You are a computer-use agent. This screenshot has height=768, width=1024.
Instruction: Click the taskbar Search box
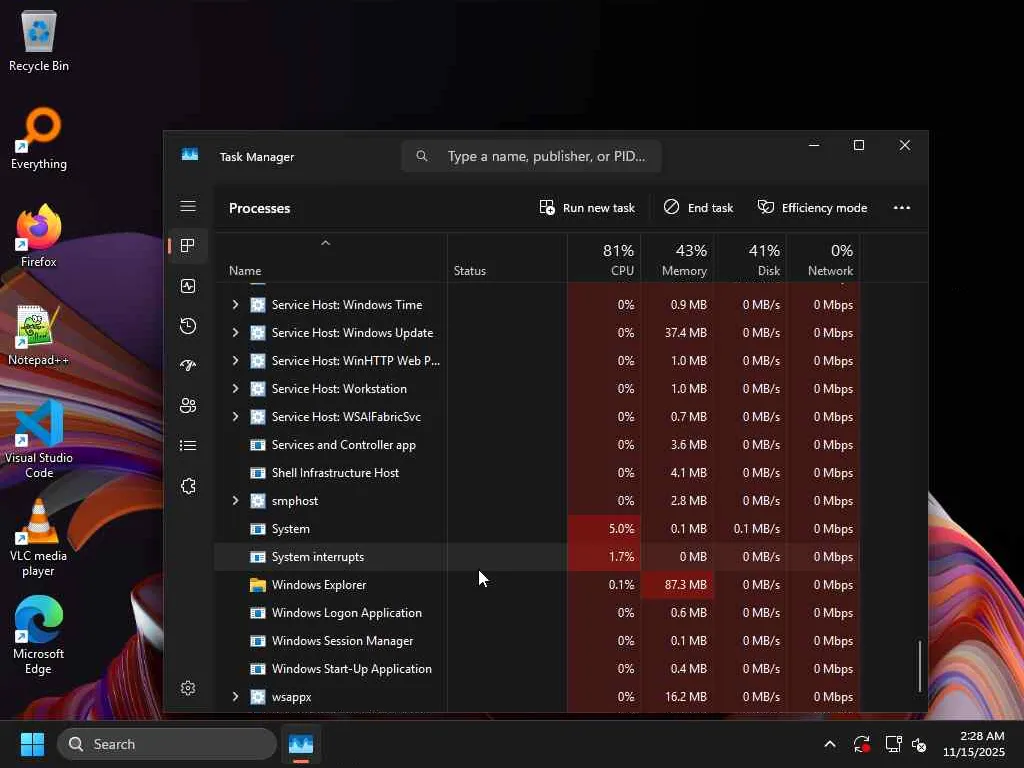tap(167, 744)
